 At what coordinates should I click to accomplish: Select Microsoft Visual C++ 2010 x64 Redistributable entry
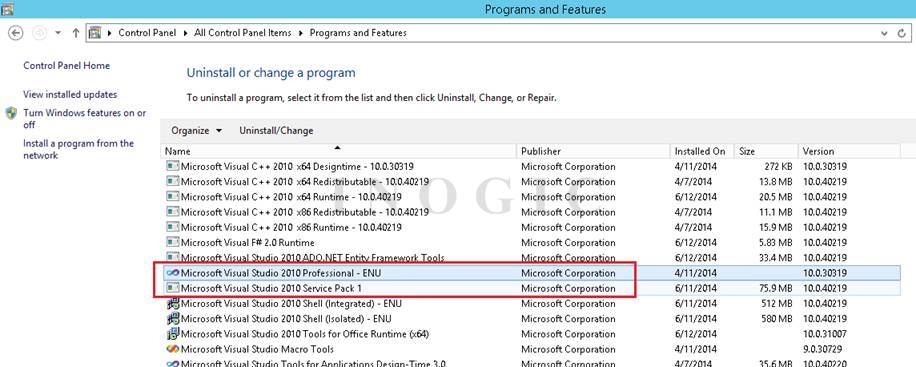tap(305, 181)
